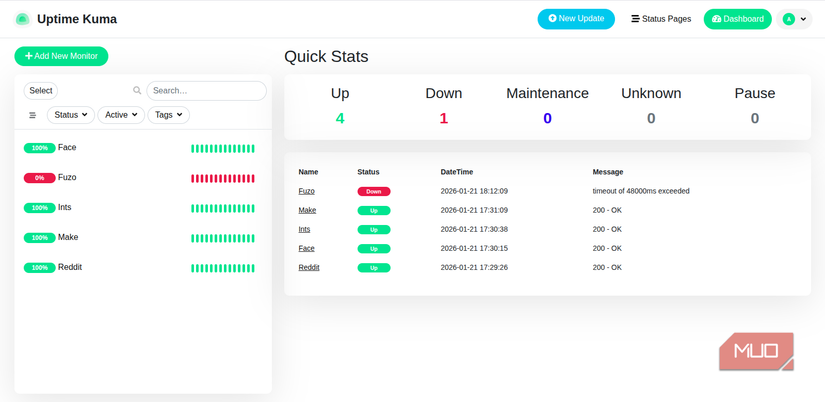This screenshot has height=402, width=825.
Task: Click the search magnifier icon
Action: [x=137, y=91]
